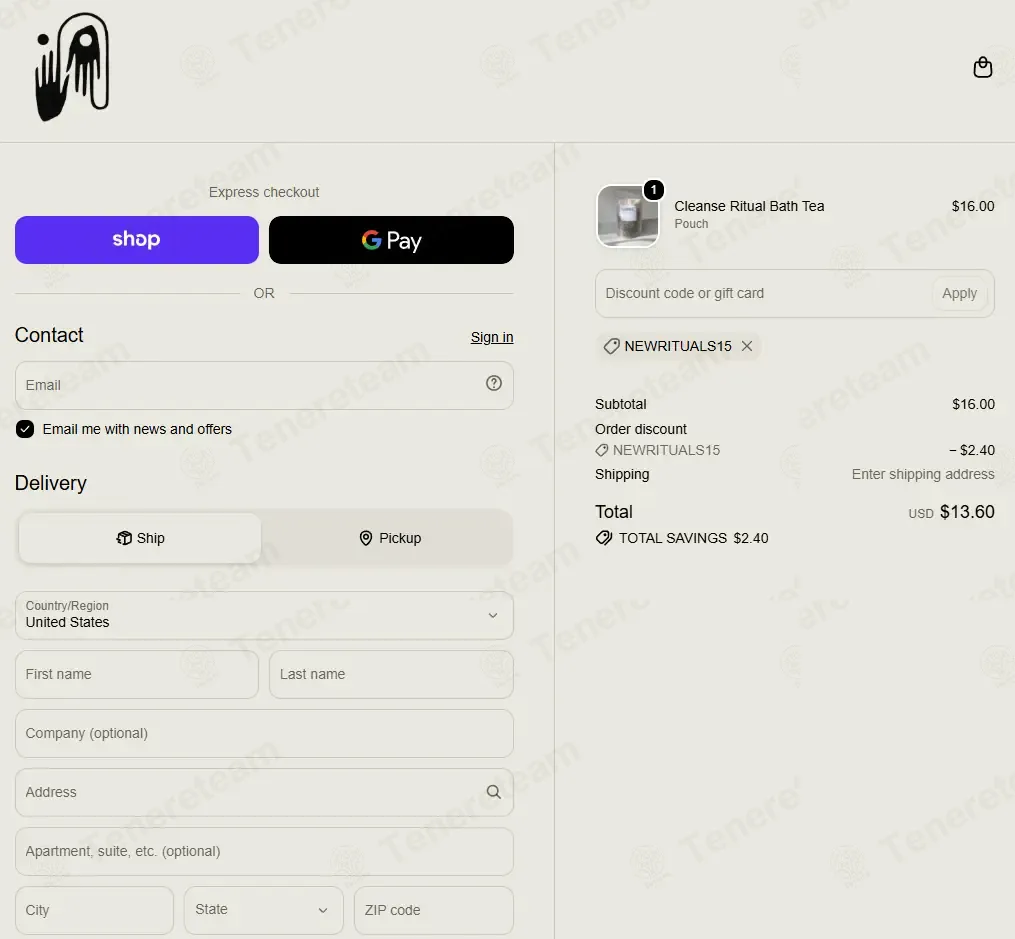Click the First name field
The image size is (1015, 939).
tap(137, 674)
